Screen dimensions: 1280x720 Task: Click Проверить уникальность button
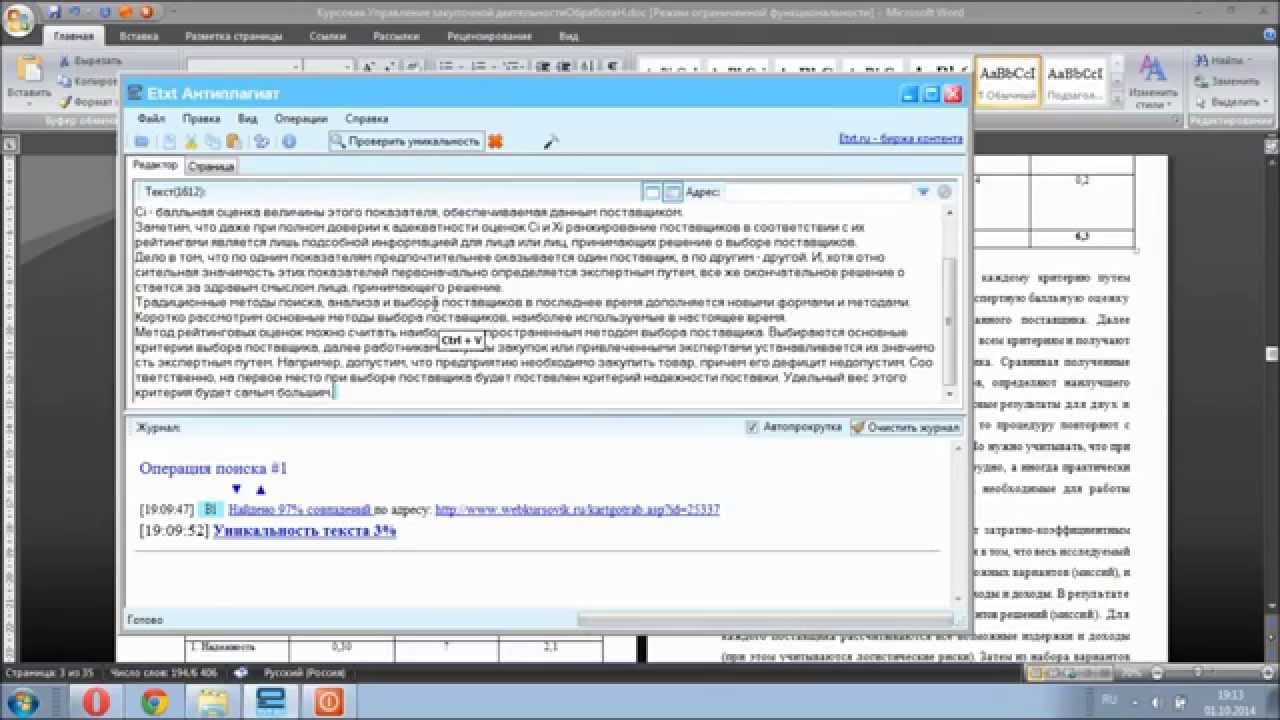click(406, 142)
